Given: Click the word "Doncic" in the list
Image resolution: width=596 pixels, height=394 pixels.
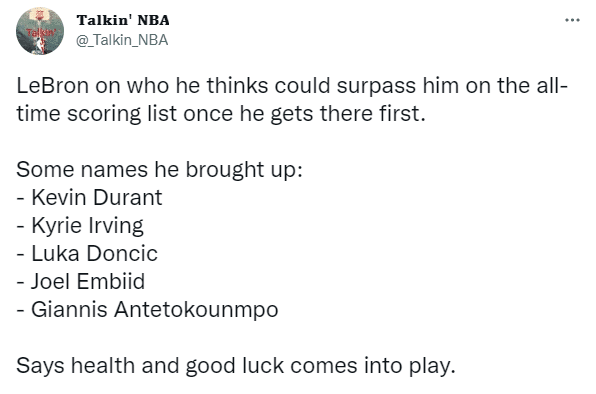Looking at the screenshot, I should click(x=122, y=253).
